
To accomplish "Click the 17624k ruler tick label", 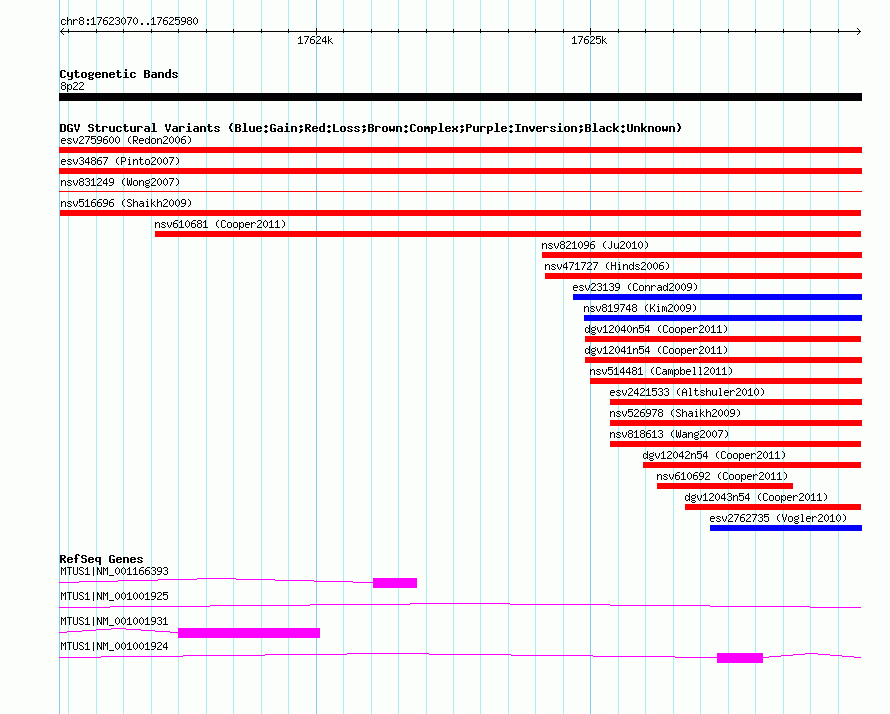I will pos(315,40).
